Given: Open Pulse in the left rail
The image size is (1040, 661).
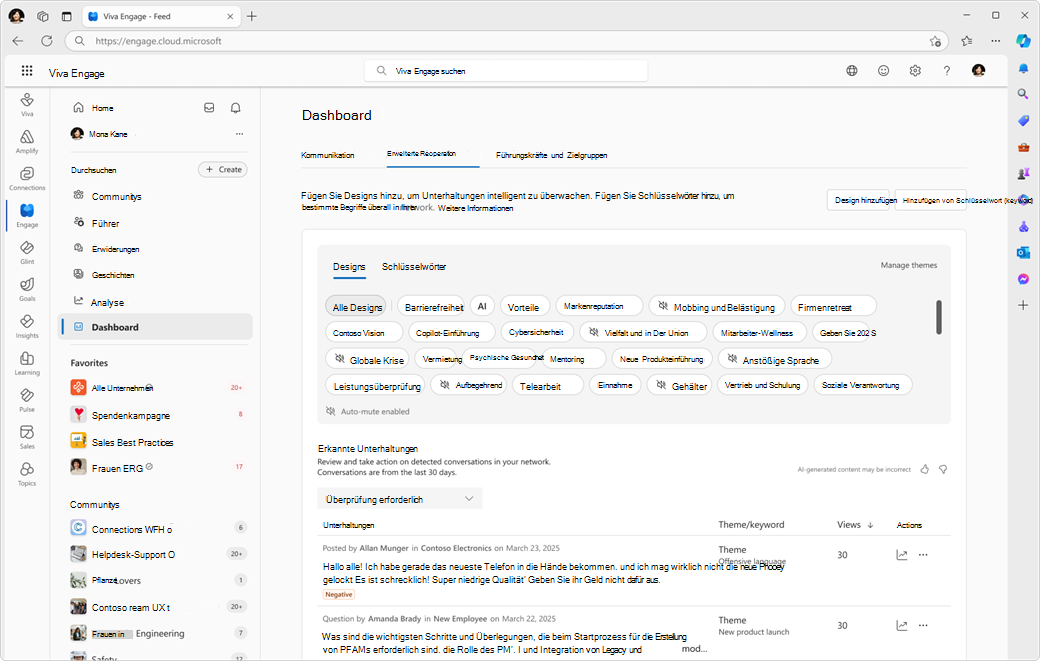Looking at the screenshot, I should click(x=27, y=400).
